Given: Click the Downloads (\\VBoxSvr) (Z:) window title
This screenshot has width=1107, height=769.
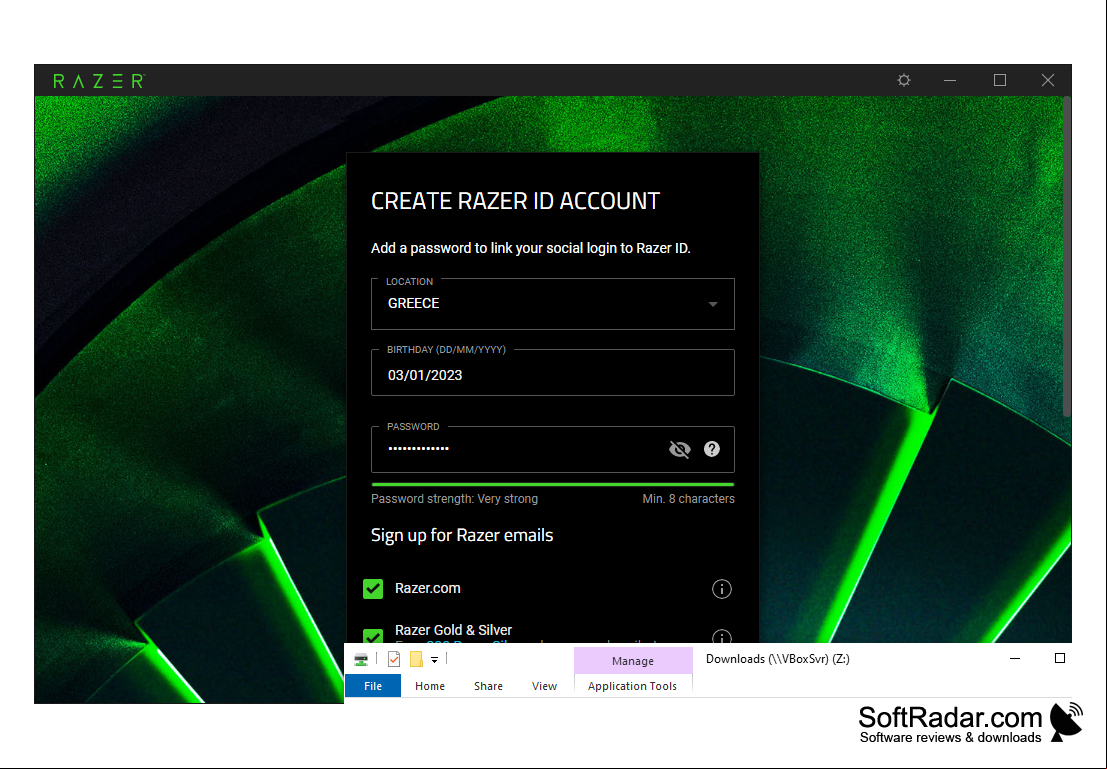Looking at the screenshot, I should (x=778, y=659).
